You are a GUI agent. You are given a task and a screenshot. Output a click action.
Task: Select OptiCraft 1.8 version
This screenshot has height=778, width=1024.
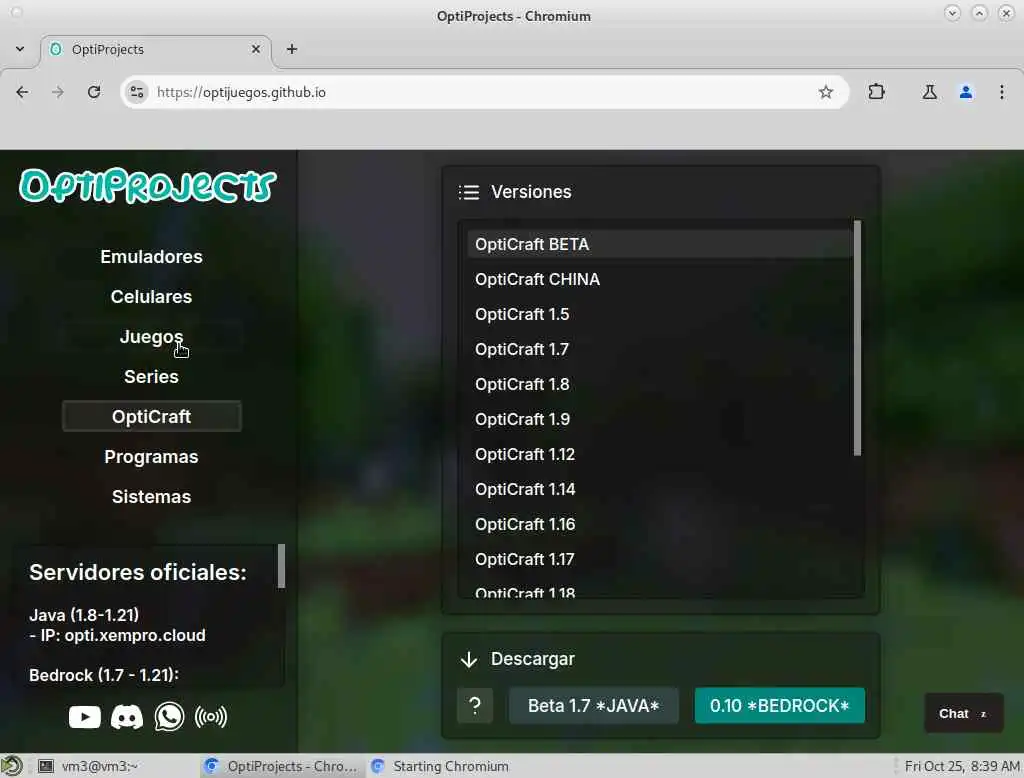[660, 384]
